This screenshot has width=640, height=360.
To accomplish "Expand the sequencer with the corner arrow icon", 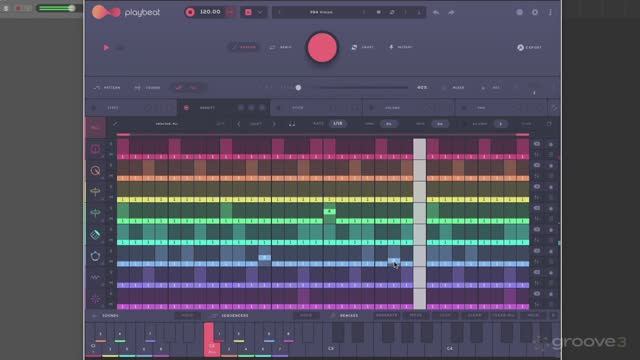I will click(554, 108).
